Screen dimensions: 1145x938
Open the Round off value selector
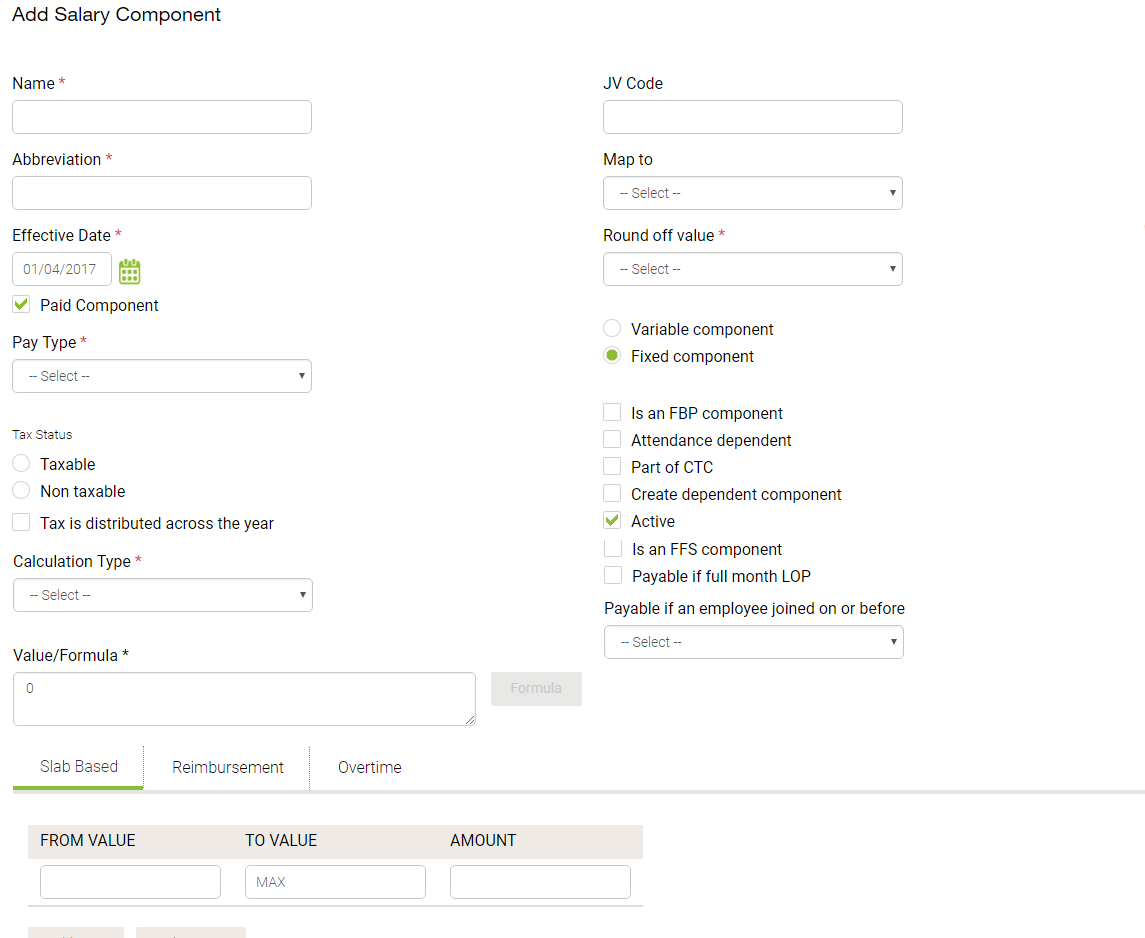[x=752, y=268]
